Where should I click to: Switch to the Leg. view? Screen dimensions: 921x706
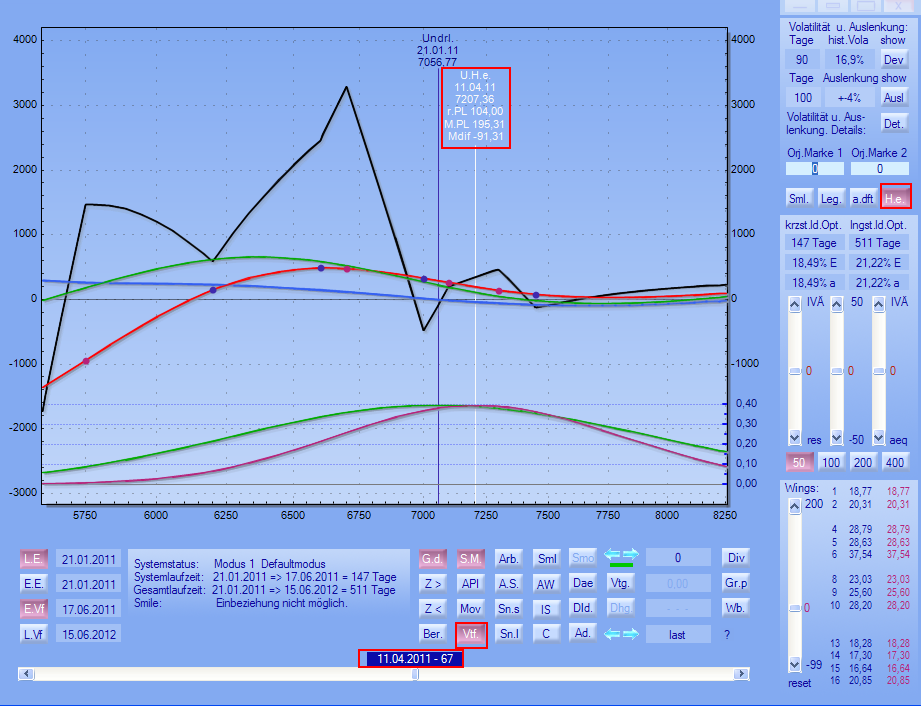(830, 198)
